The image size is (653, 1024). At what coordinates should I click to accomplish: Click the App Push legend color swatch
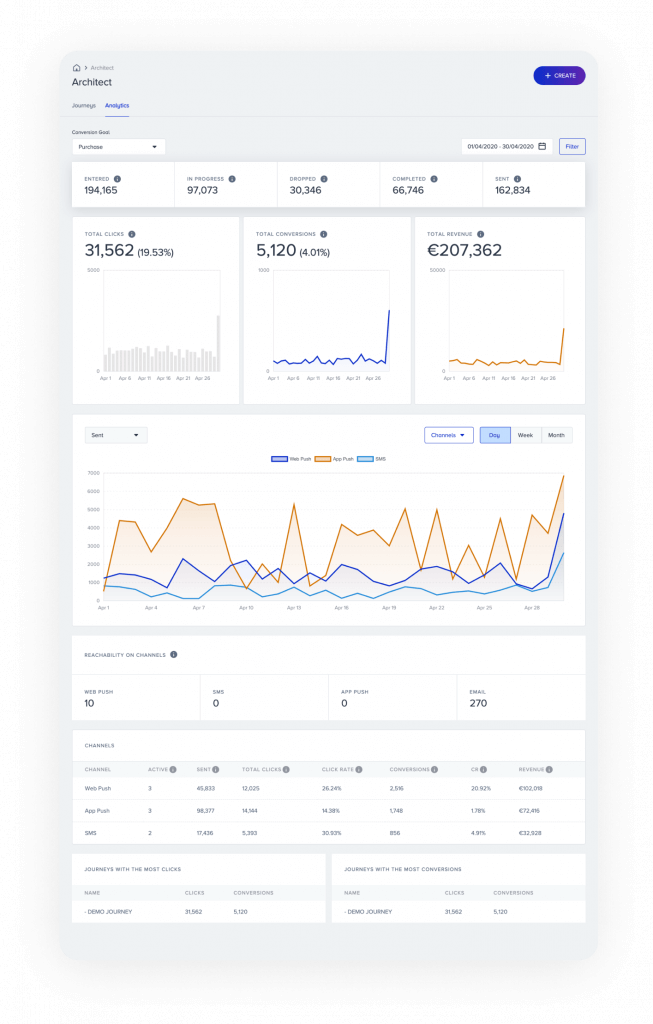click(x=322, y=459)
